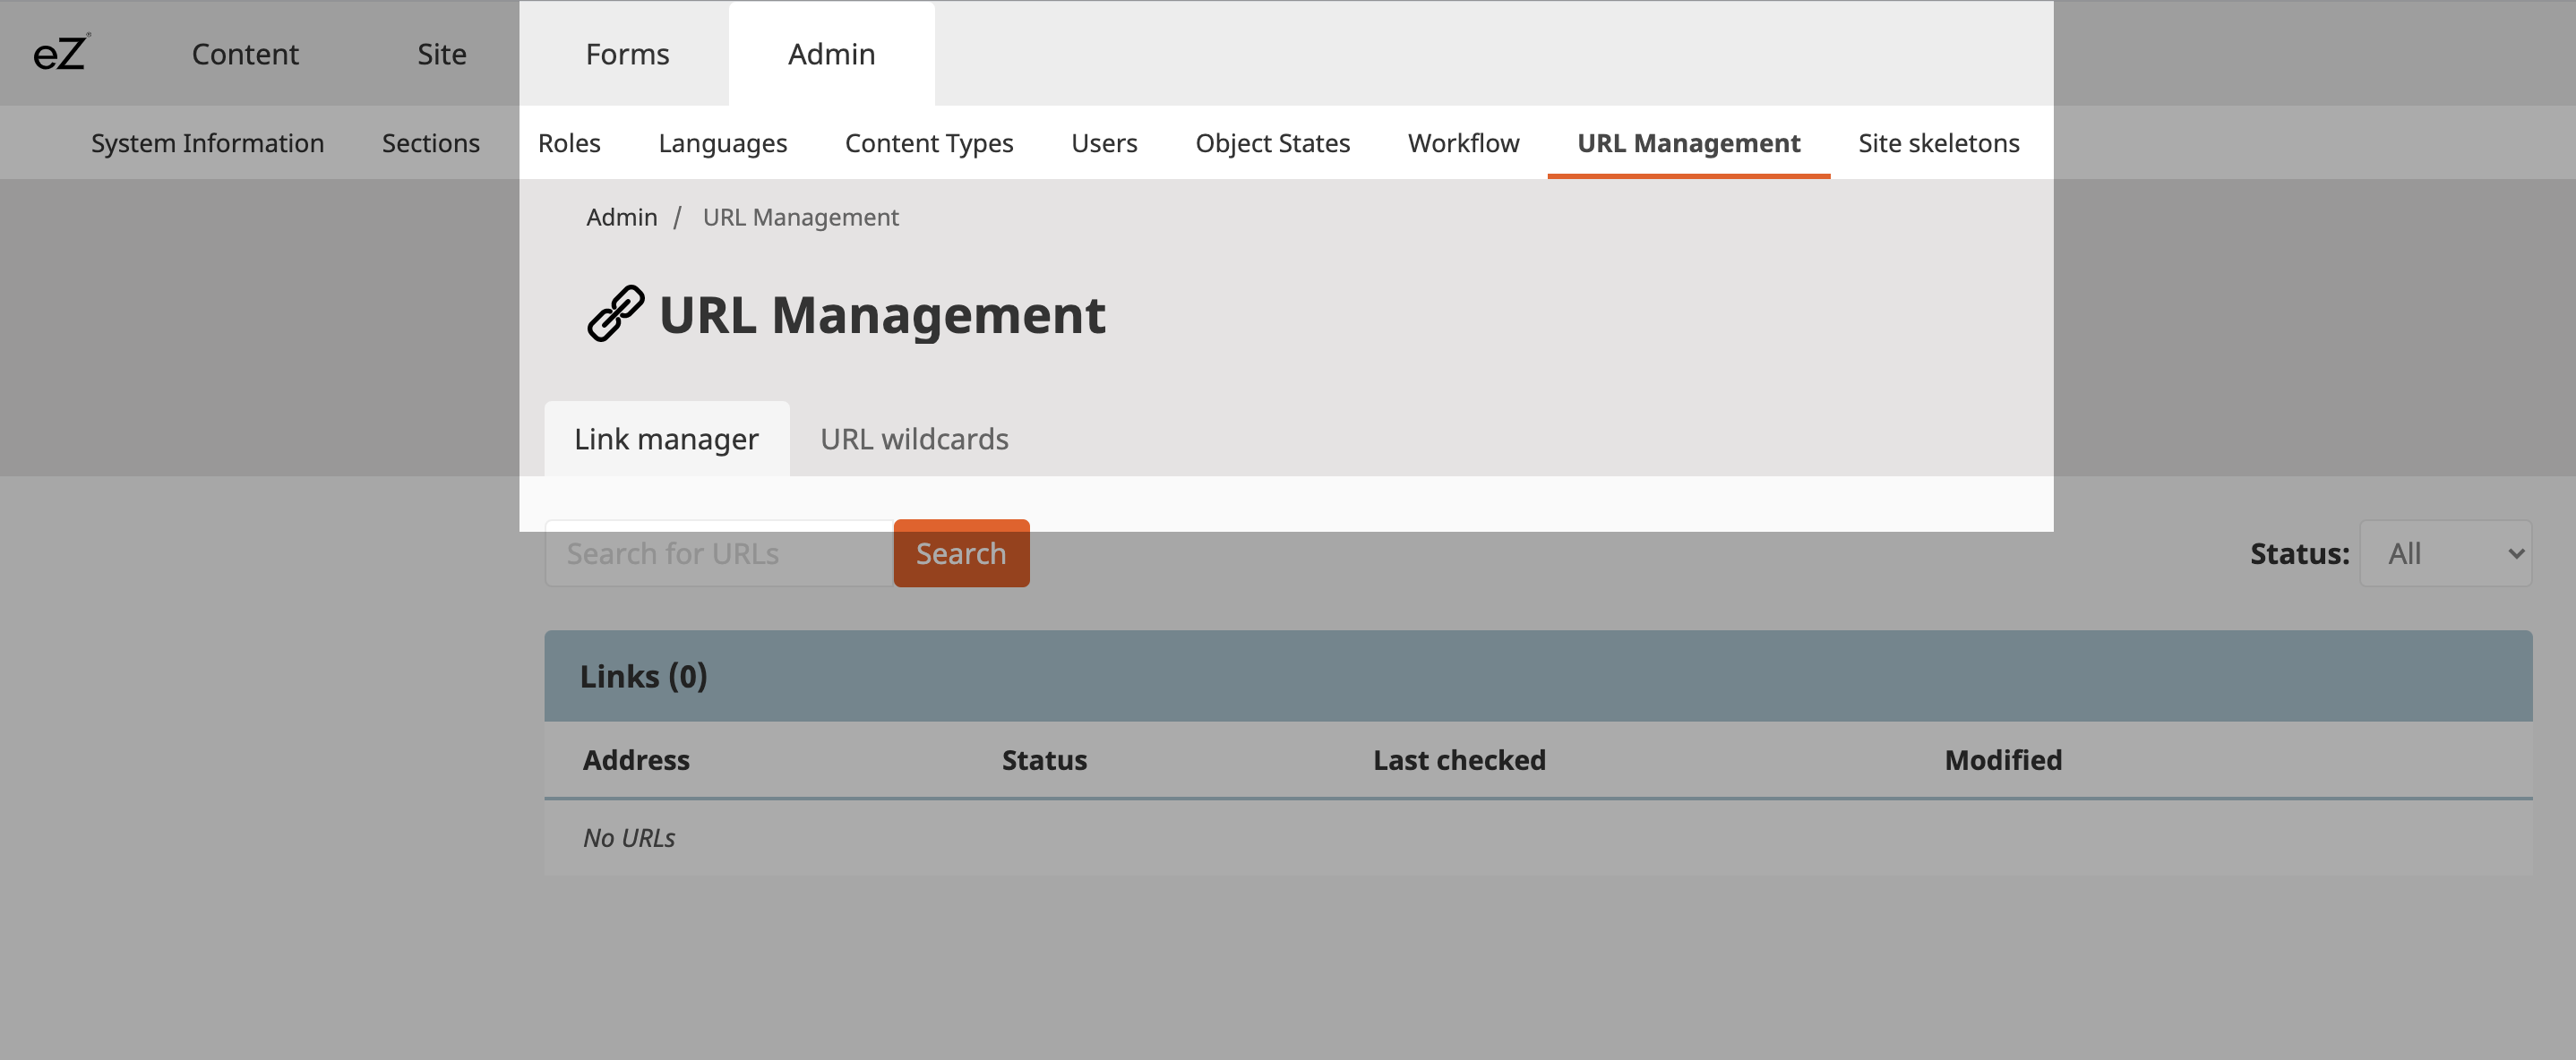
Task: Open the Forms main menu
Action: point(627,54)
